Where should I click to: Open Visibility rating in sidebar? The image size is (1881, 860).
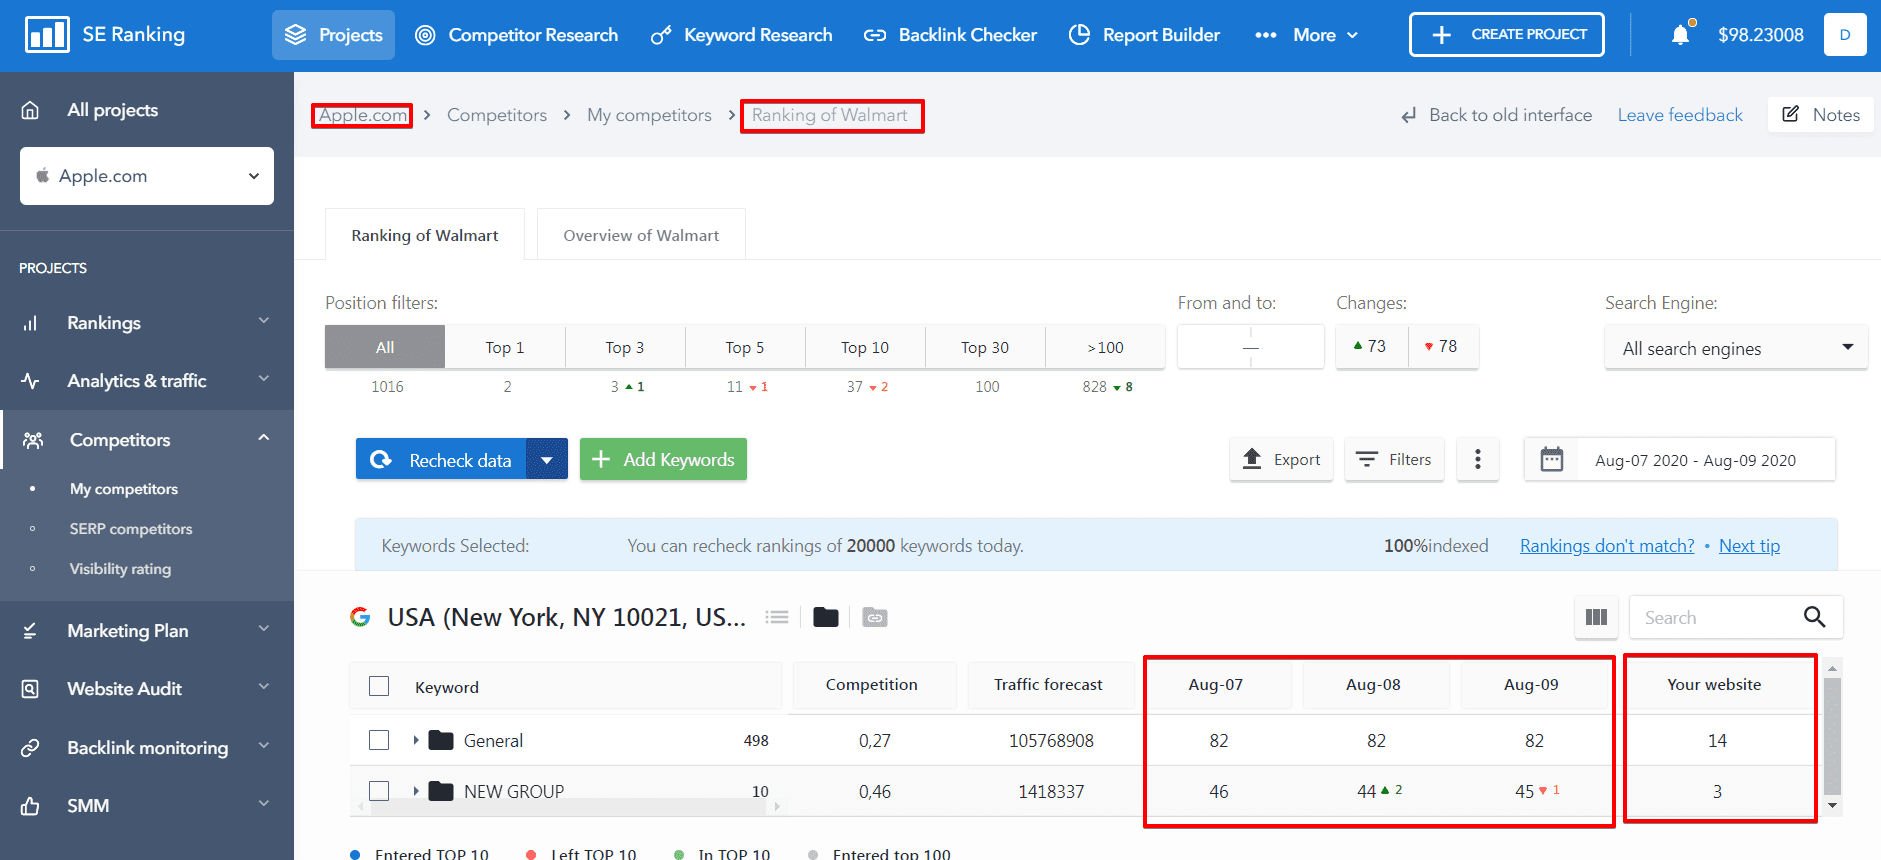120,569
